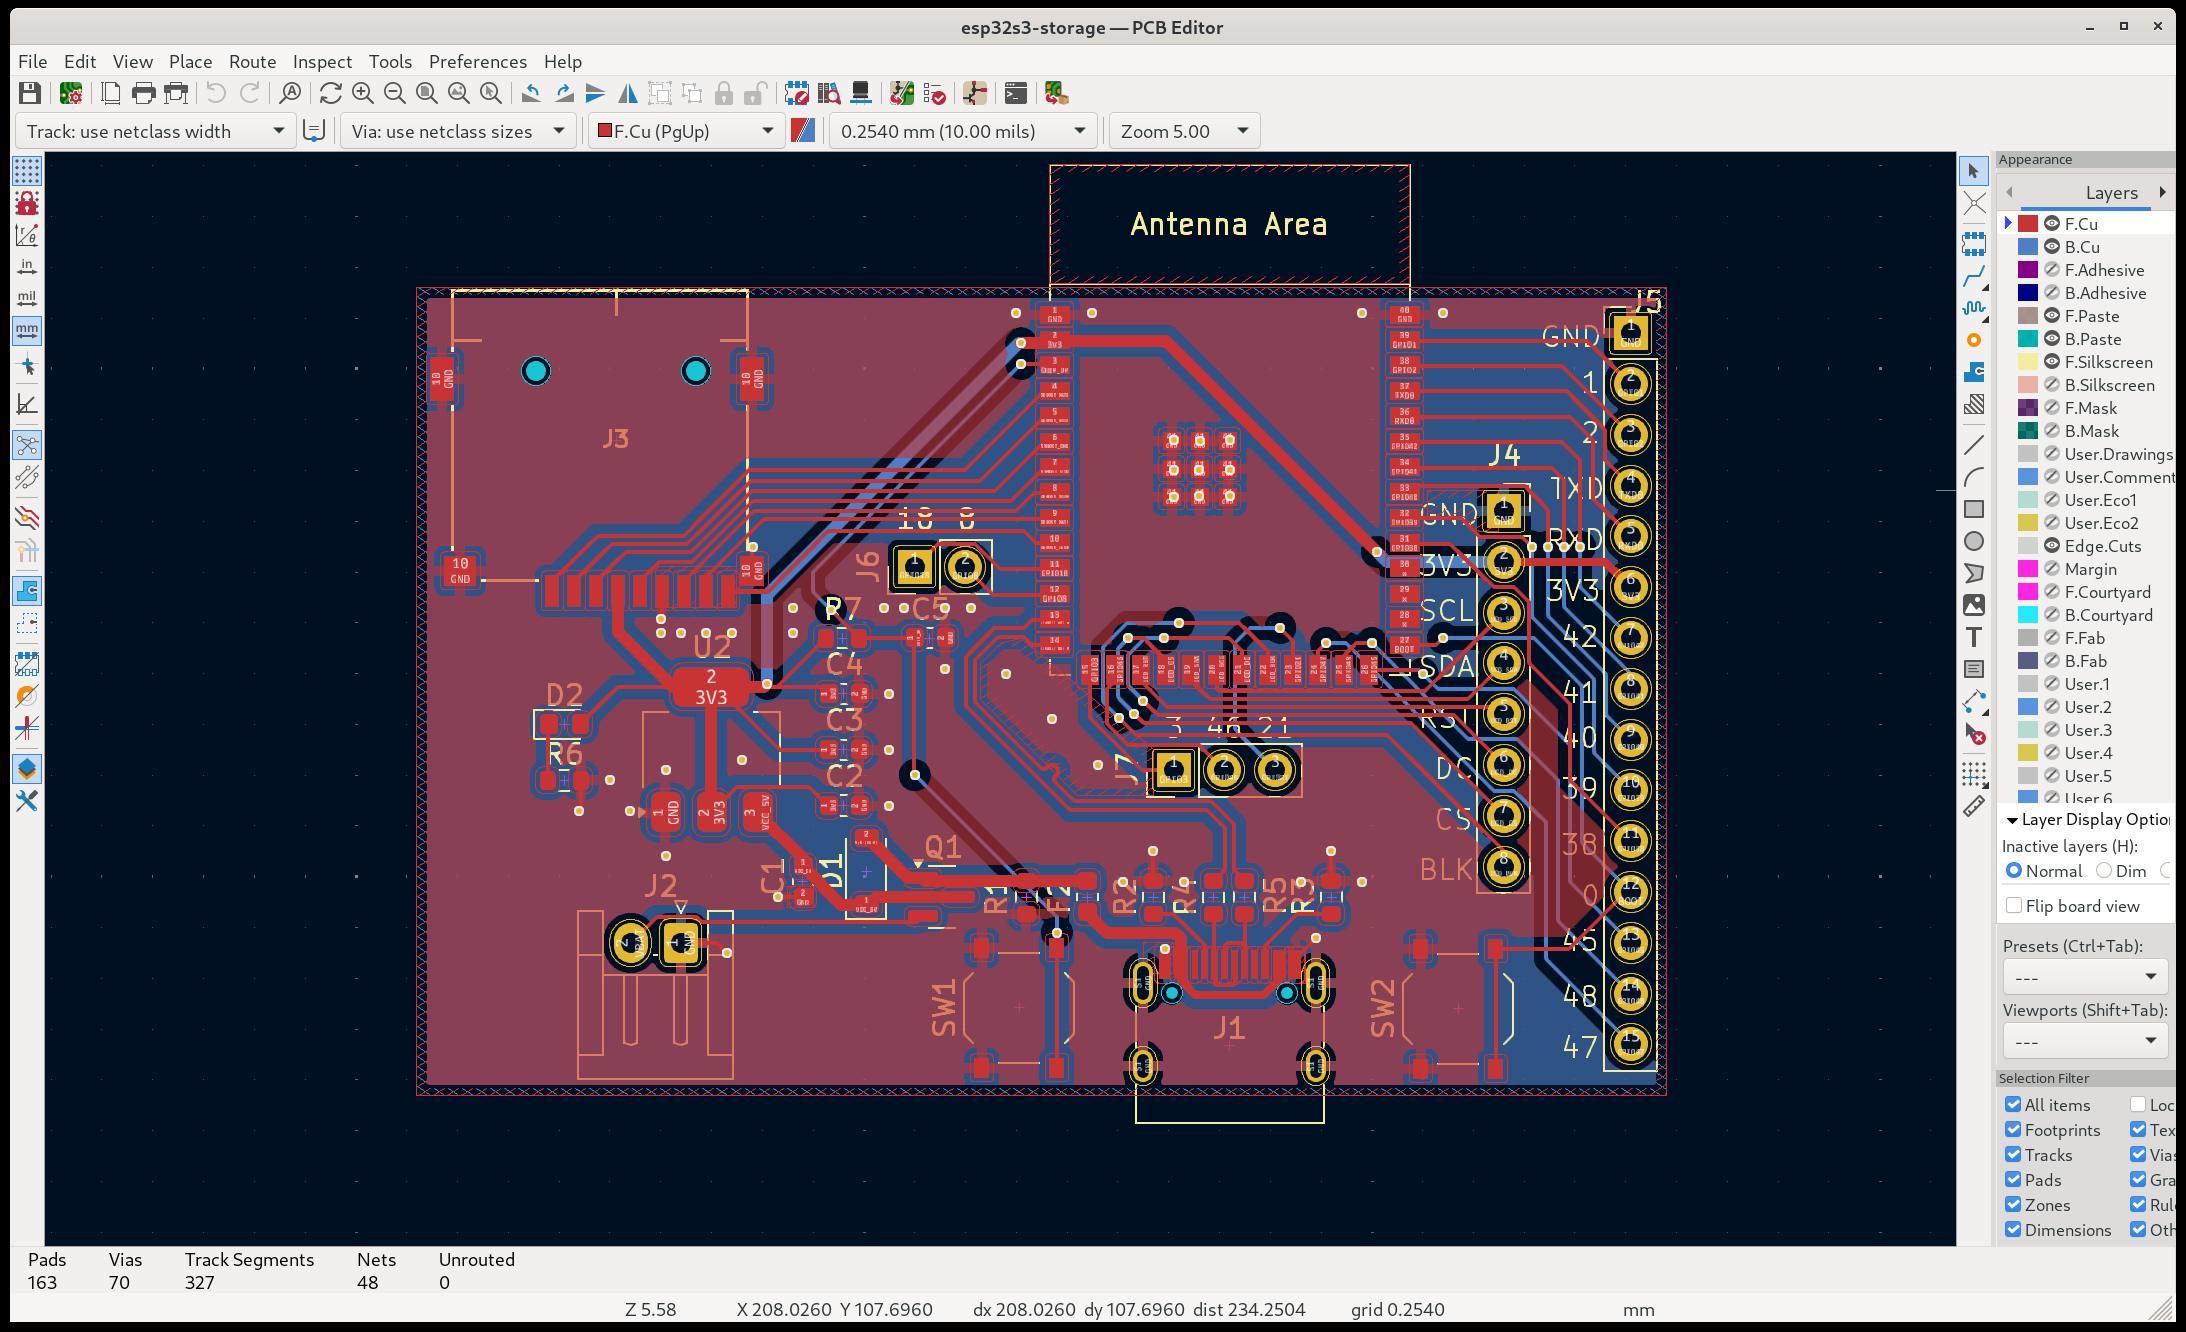
Task: Click the Edge.Cuts layer color swatch
Action: (x=2028, y=546)
